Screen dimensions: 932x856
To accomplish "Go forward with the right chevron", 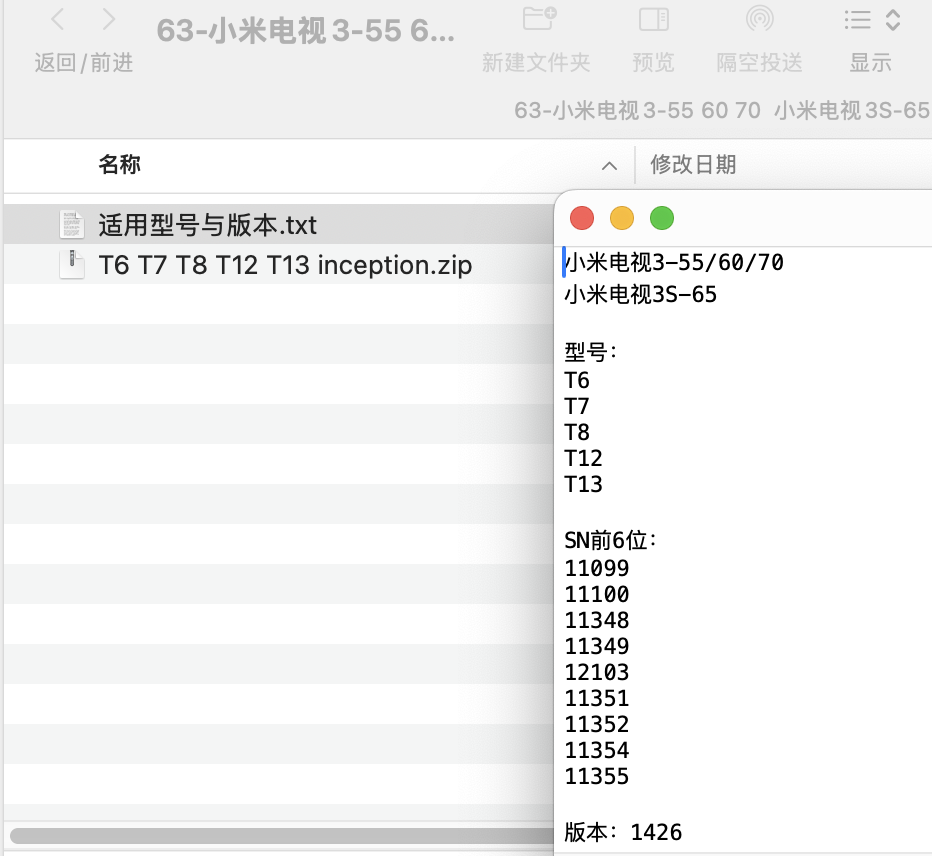I will [108, 19].
